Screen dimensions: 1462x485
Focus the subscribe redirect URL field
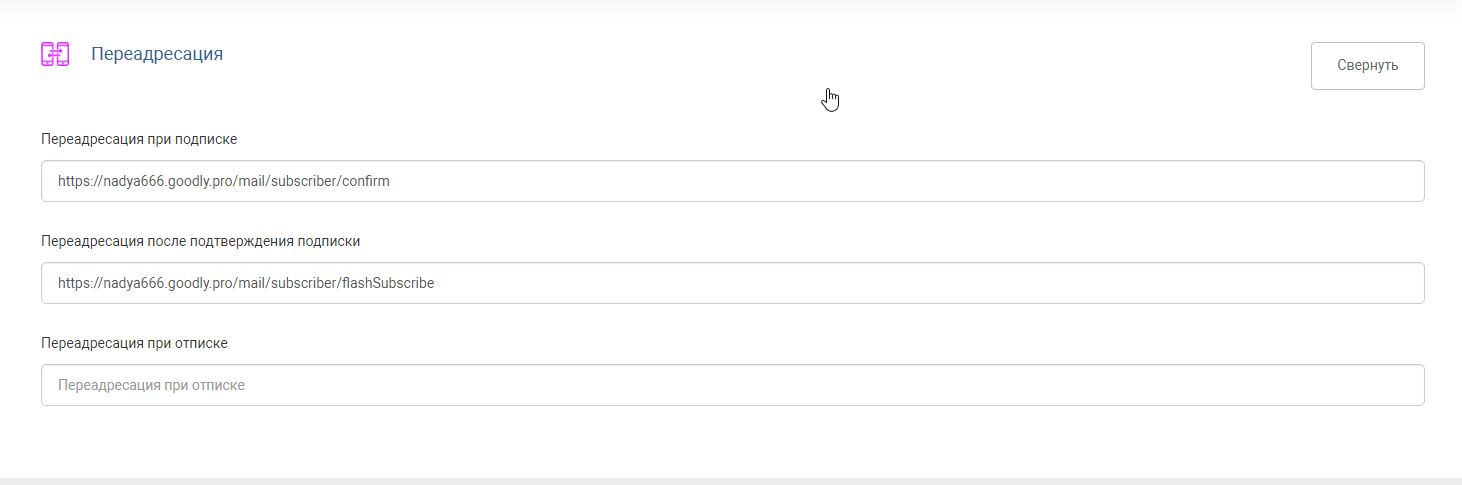pyautogui.click(x=732, y=181)
